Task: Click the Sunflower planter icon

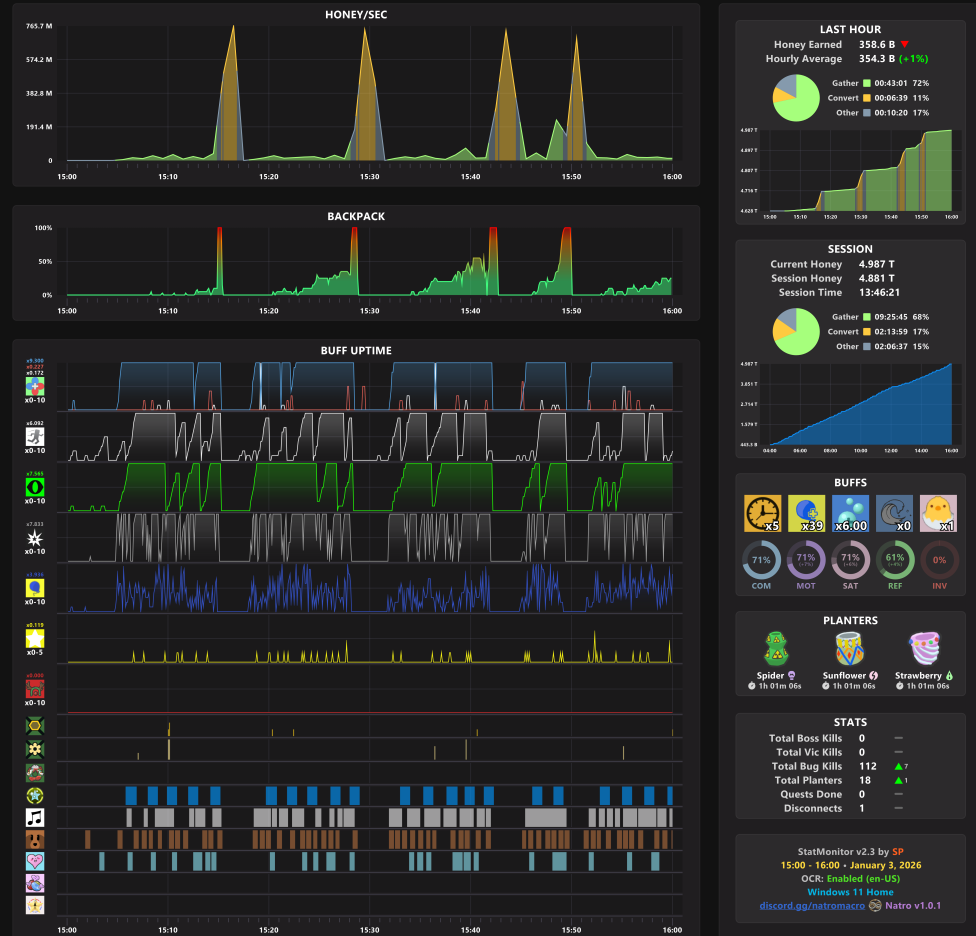Action: [x=850, y=649]
